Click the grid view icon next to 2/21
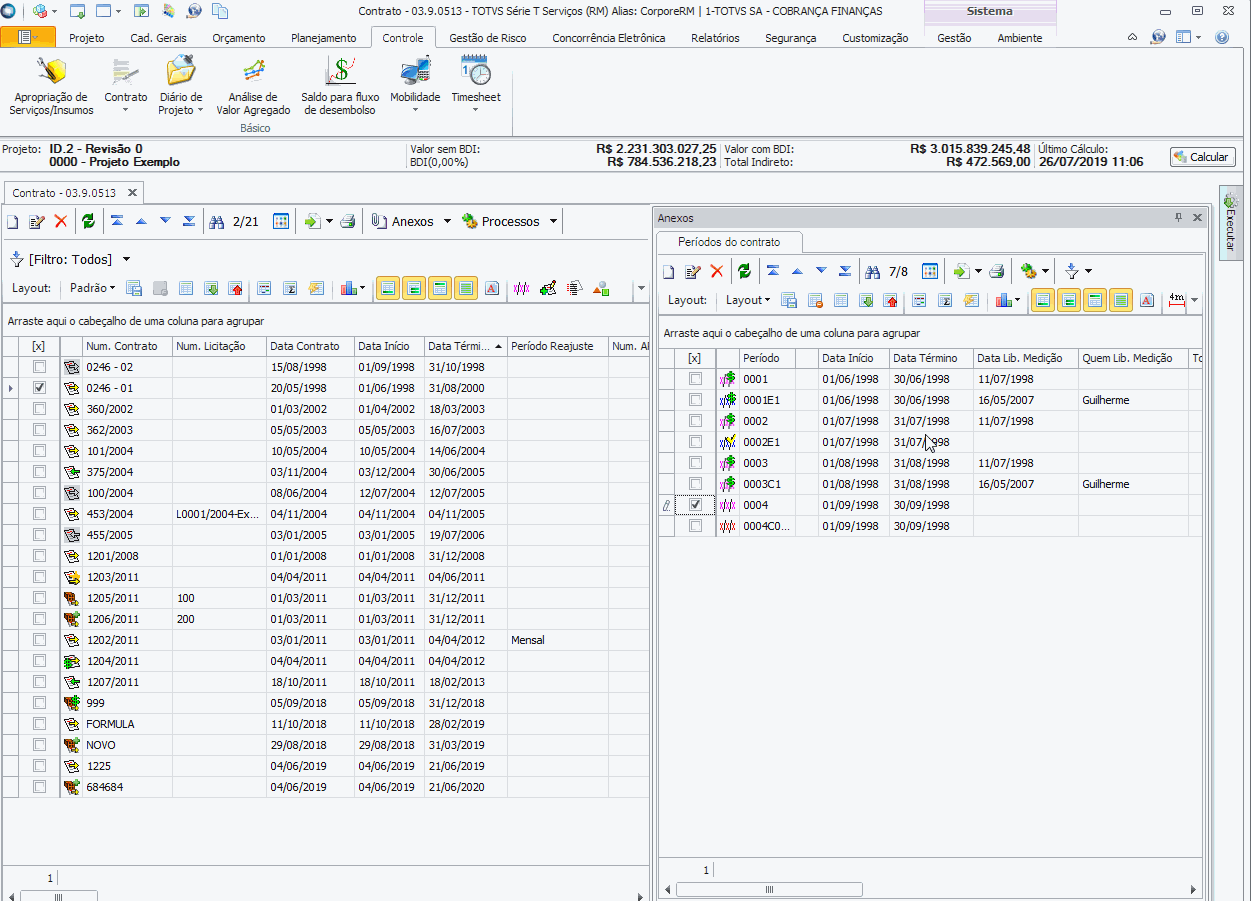Image resolution: width=1251 pixels, height=901 pixels. (x=281, y=222)
